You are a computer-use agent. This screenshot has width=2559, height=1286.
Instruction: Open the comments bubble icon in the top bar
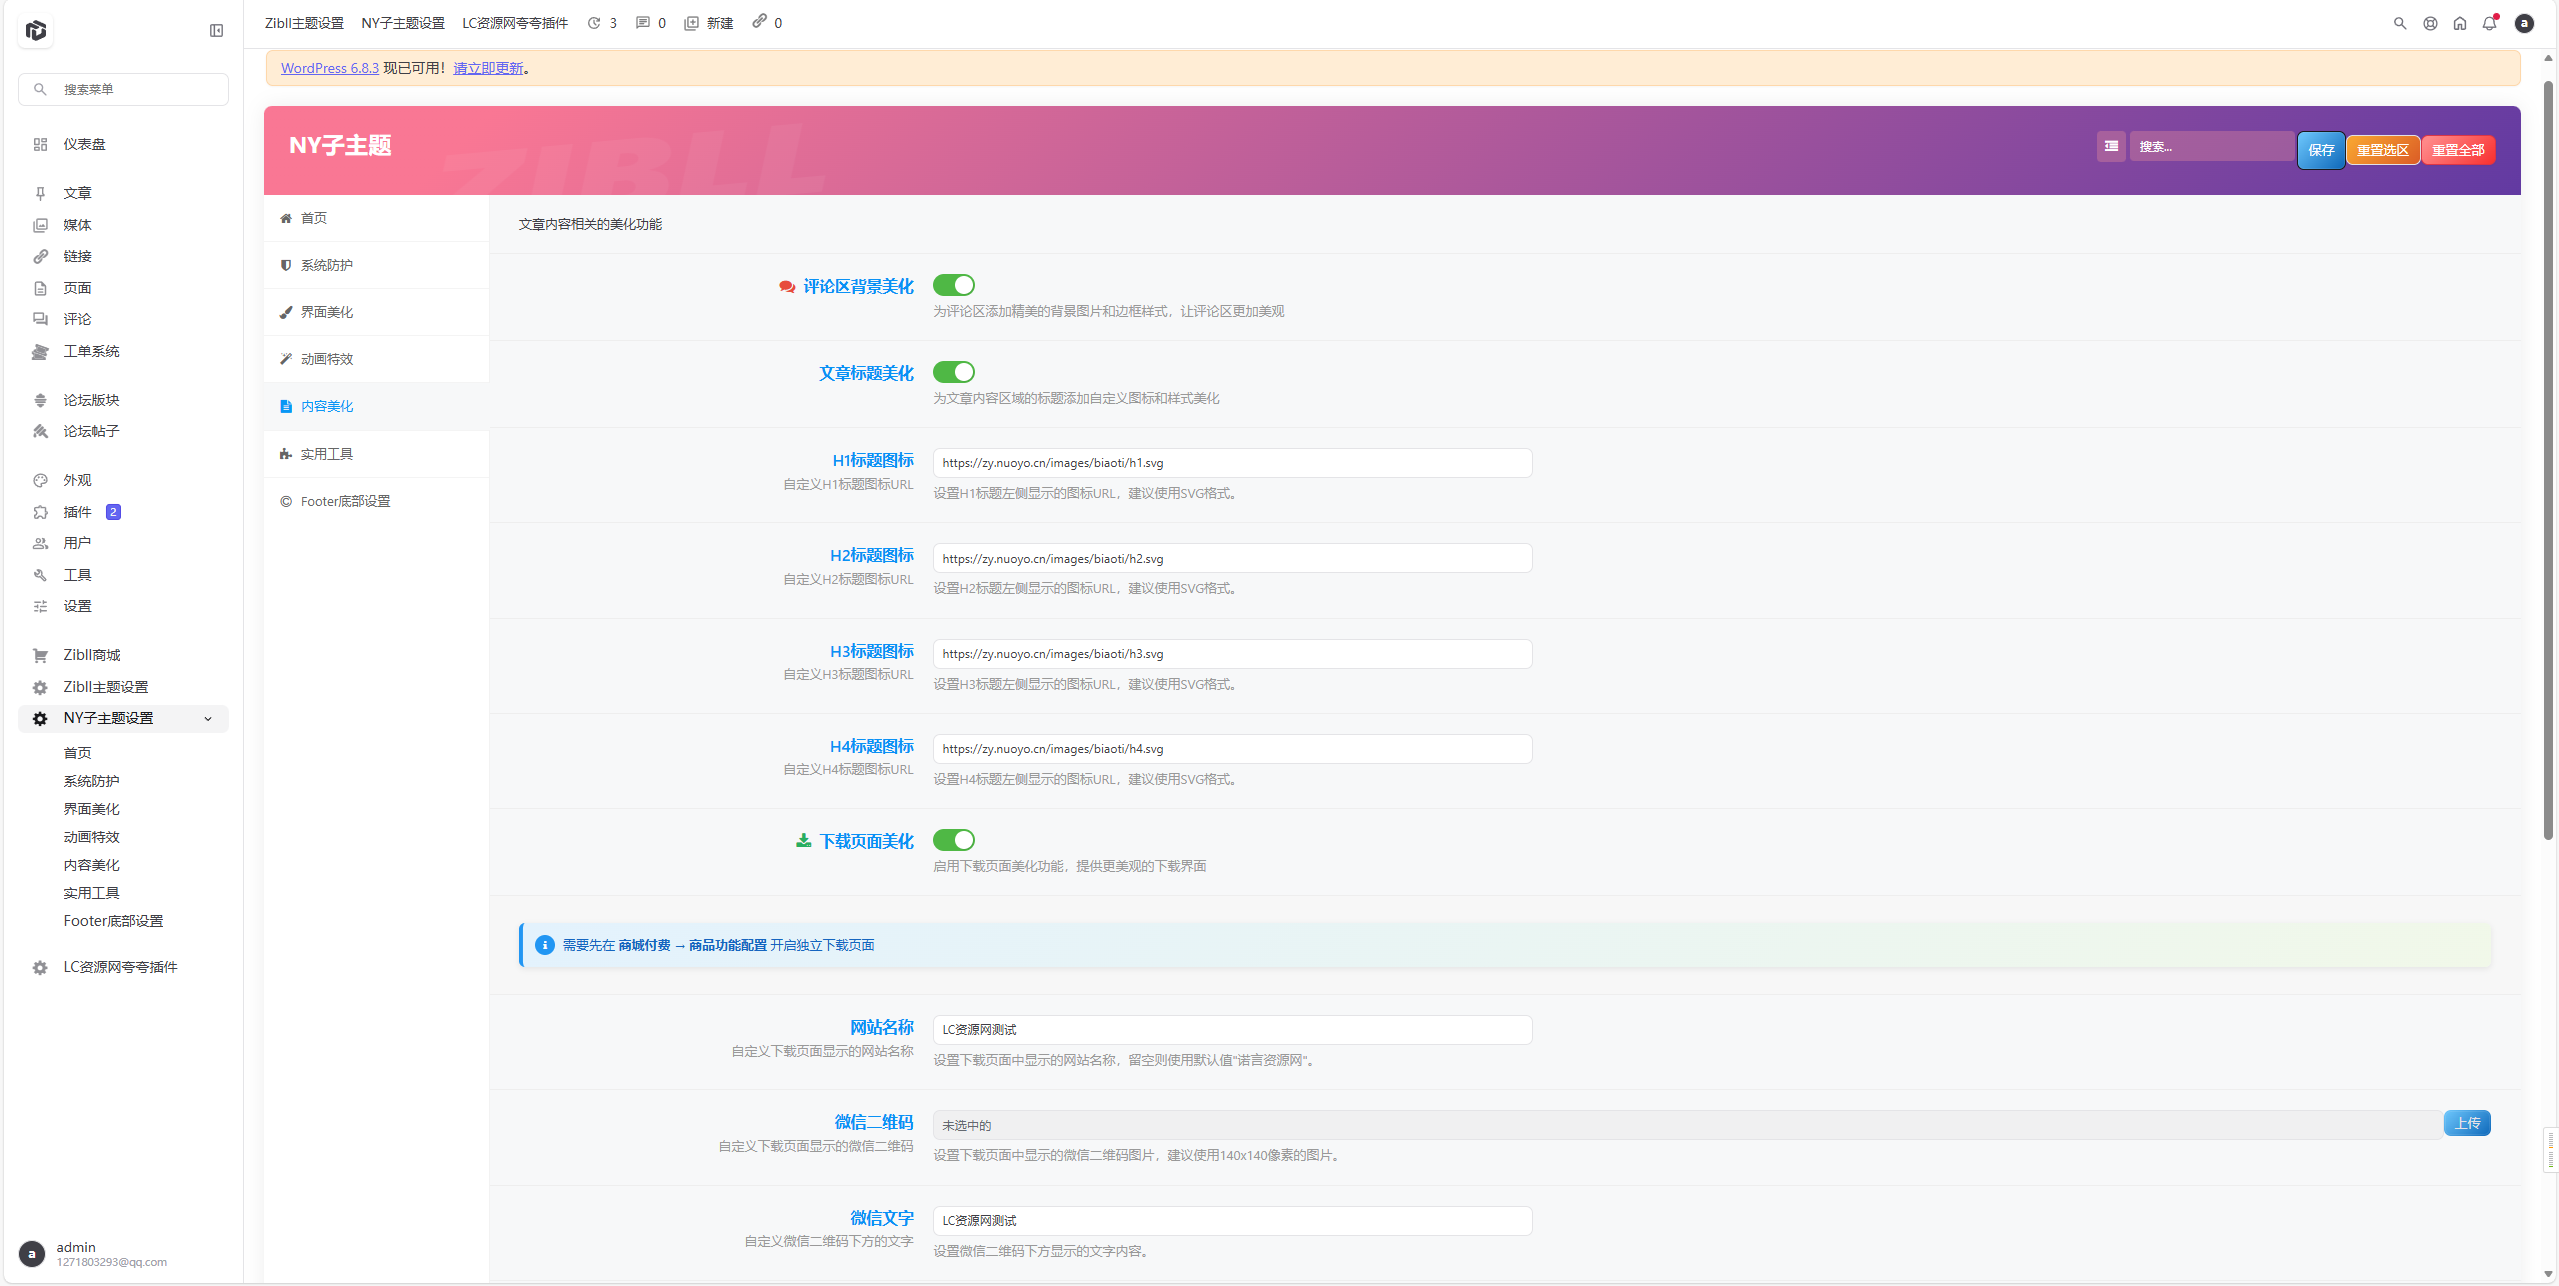642,23
